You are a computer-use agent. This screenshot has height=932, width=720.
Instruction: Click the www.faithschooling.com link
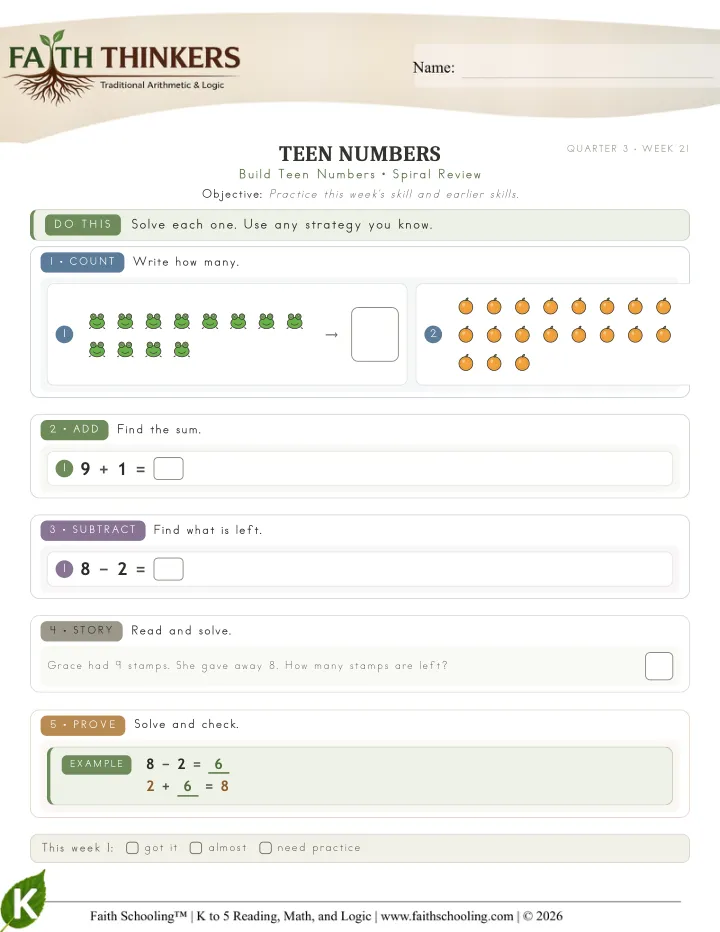[x=447, y=916]
